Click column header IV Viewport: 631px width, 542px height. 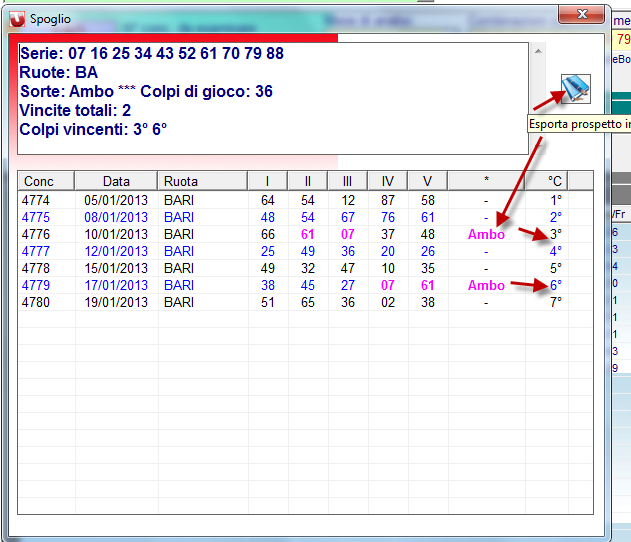coord(388,181)
